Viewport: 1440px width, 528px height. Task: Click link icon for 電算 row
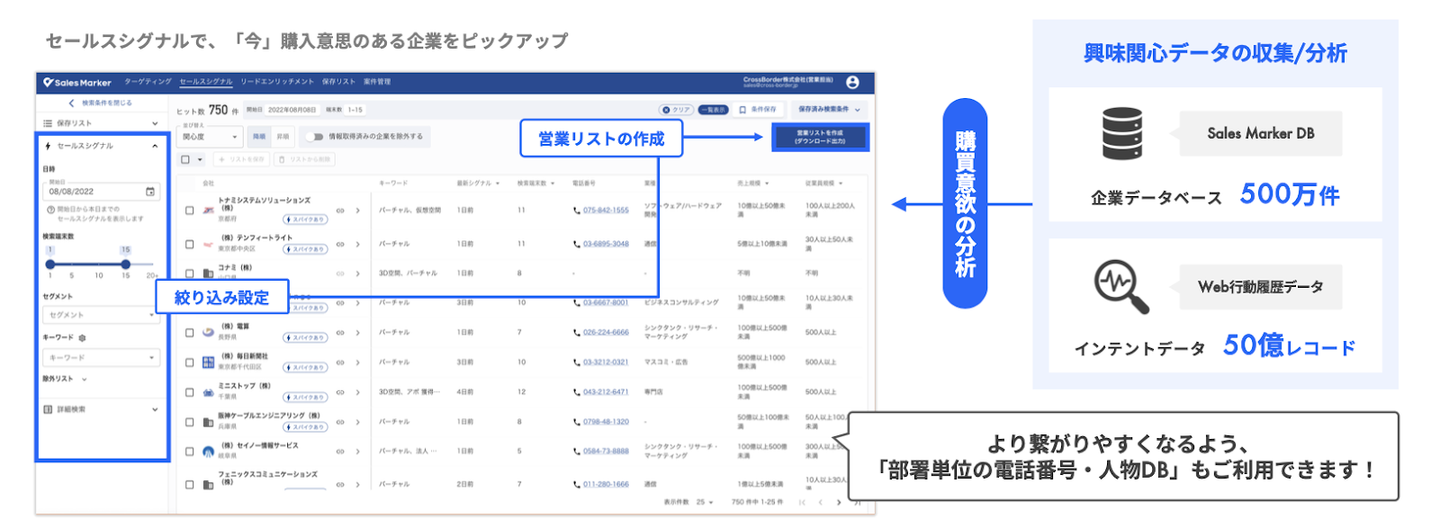point(340,332)
